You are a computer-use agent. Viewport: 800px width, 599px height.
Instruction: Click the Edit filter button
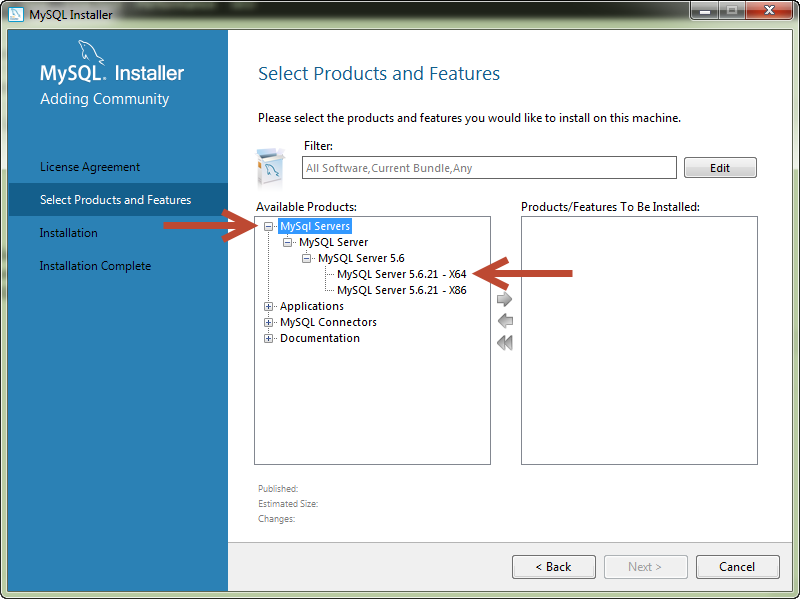click(x=720, y=168)
